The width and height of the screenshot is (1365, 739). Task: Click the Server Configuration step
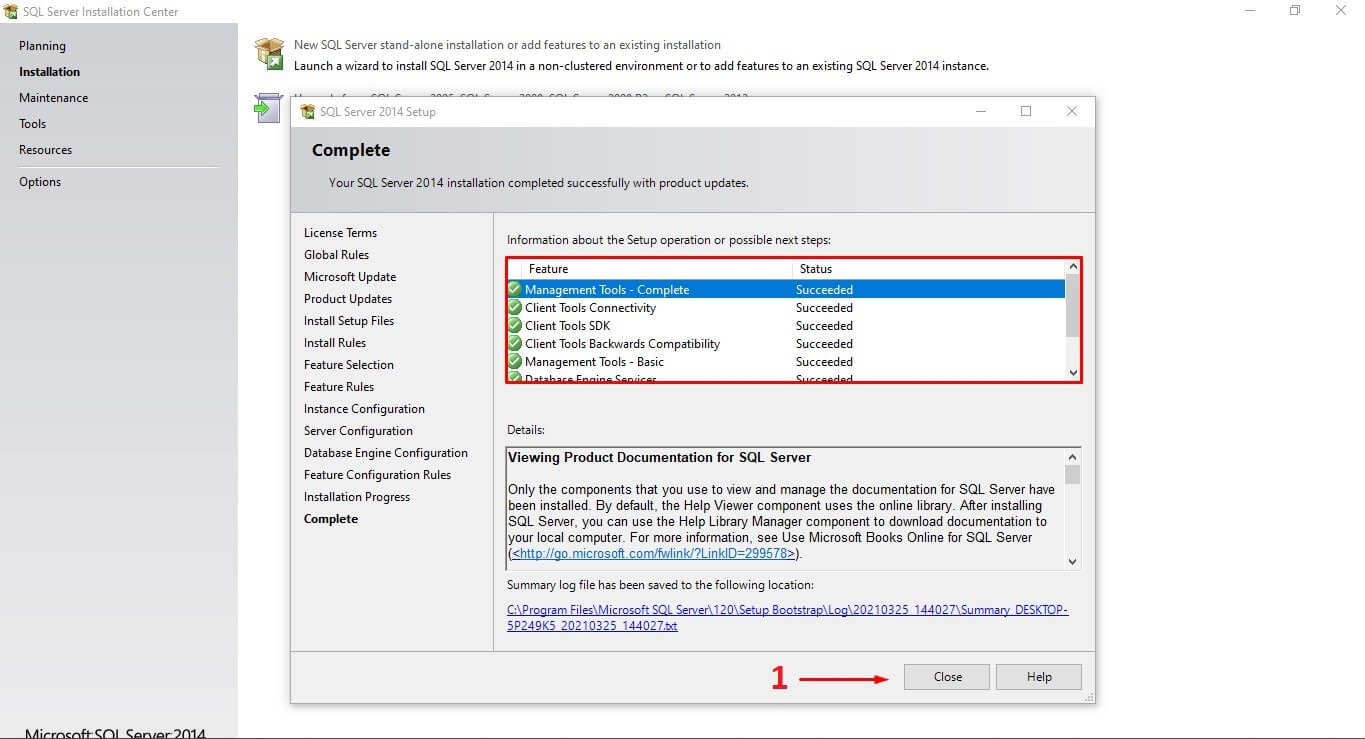358,431
